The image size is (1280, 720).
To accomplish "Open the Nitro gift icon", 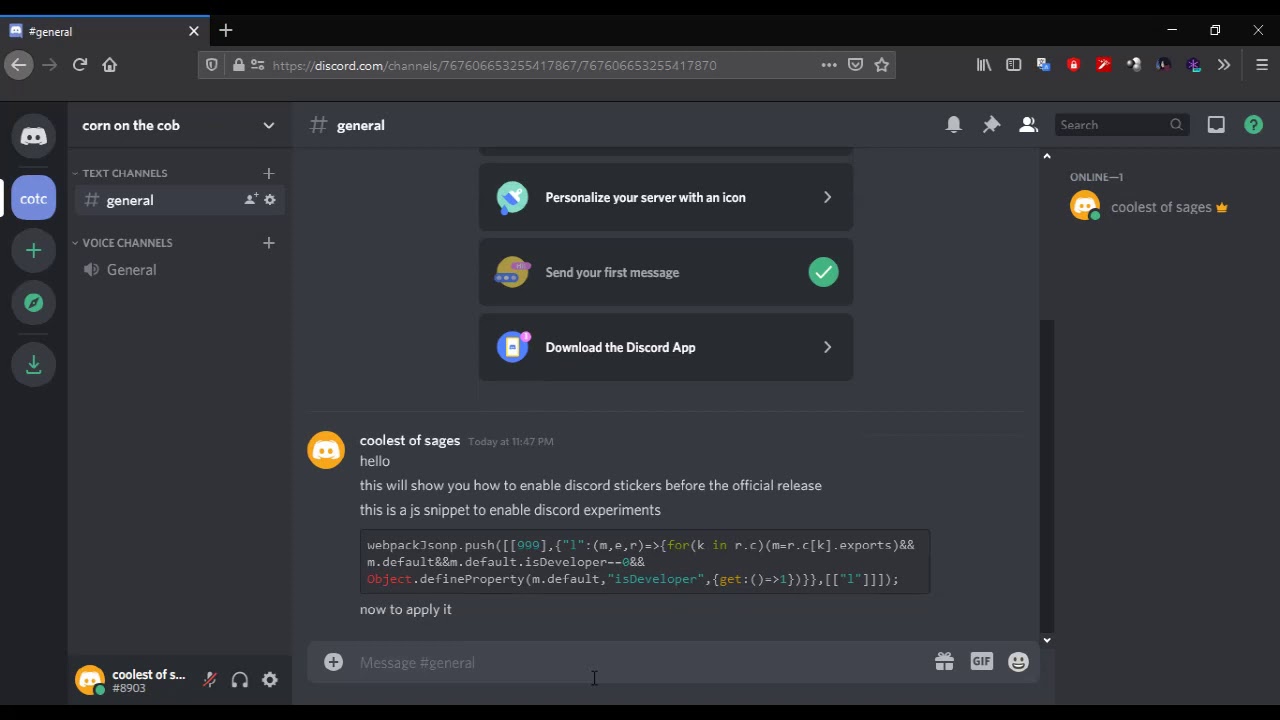I will coord(944,661).
